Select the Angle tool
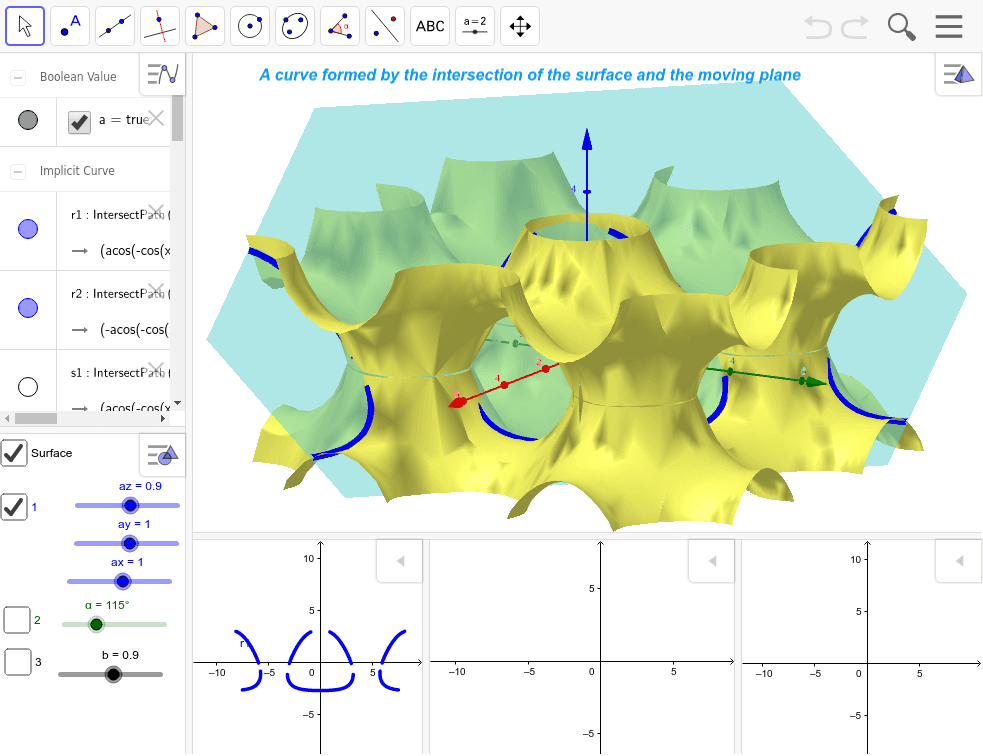 (x=339, y=26)
